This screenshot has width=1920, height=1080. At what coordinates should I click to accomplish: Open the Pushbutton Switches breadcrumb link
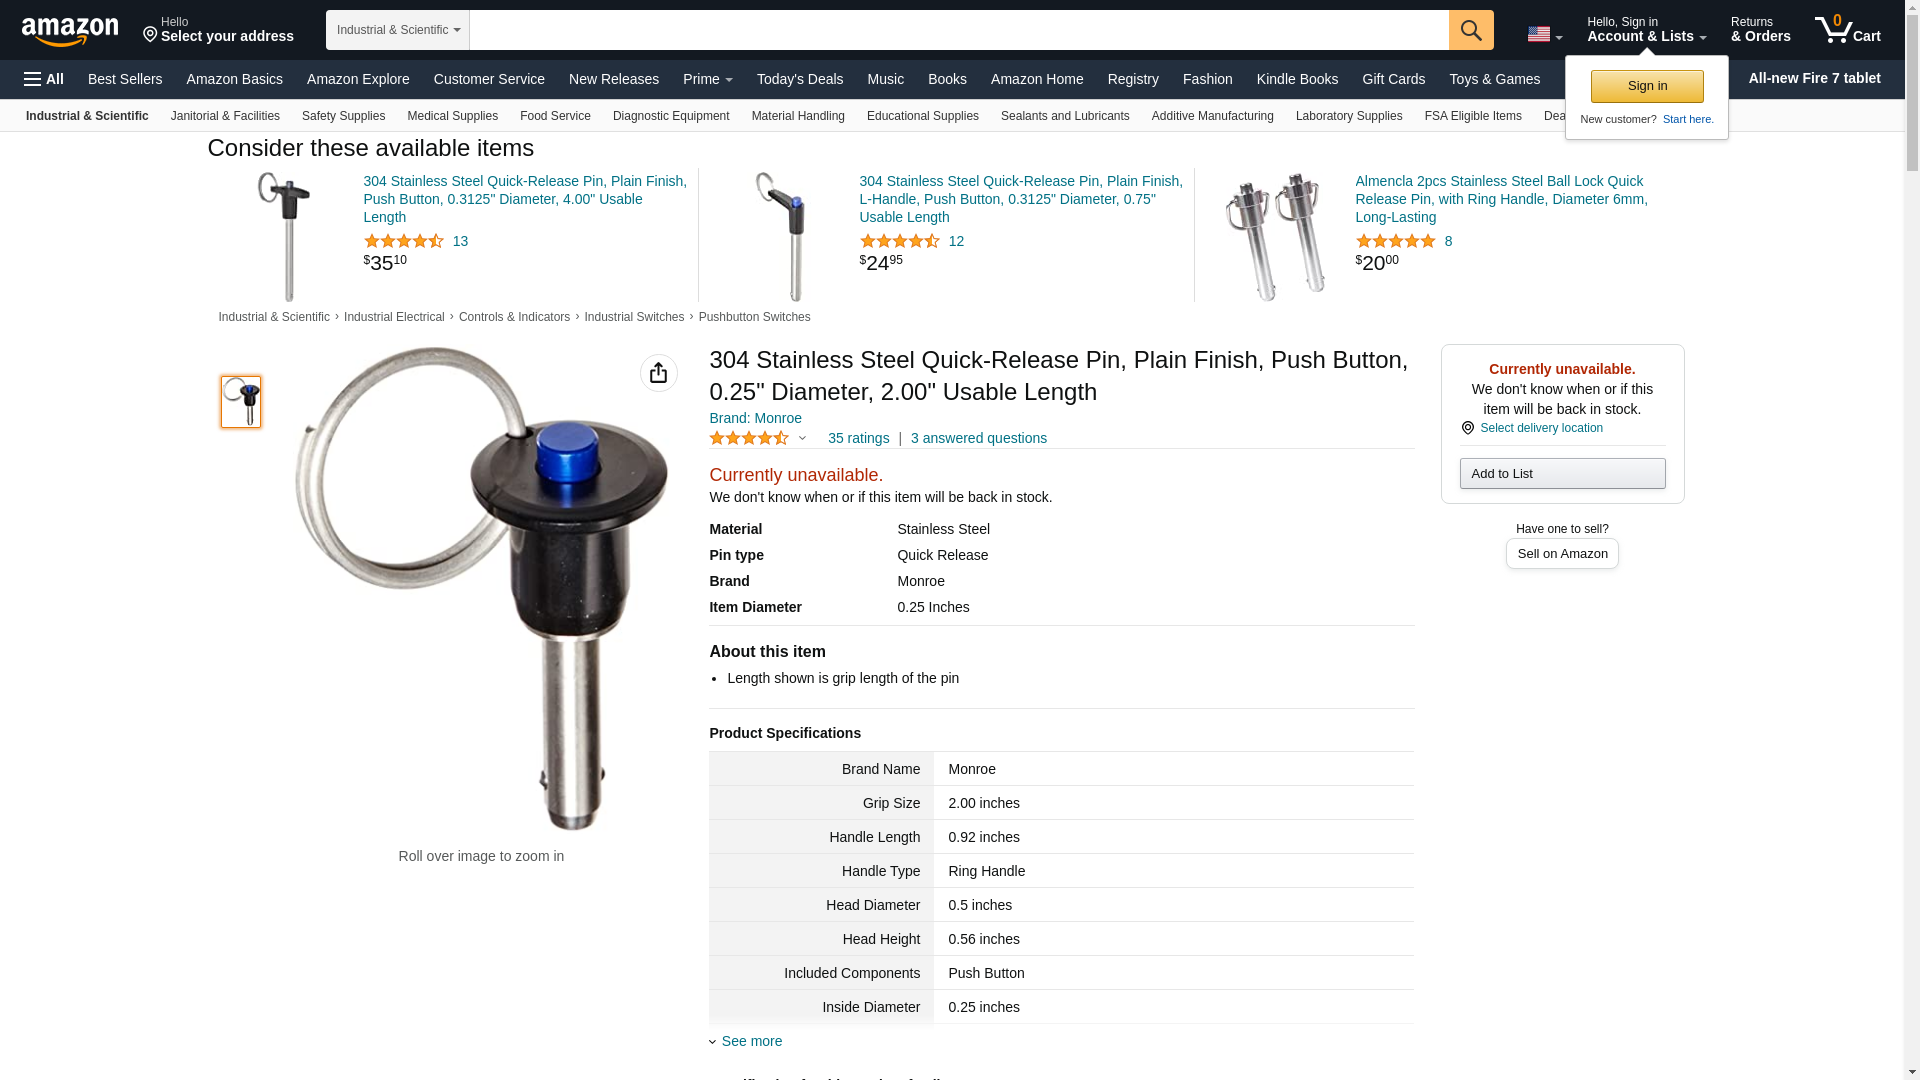[x=755, y=317]
